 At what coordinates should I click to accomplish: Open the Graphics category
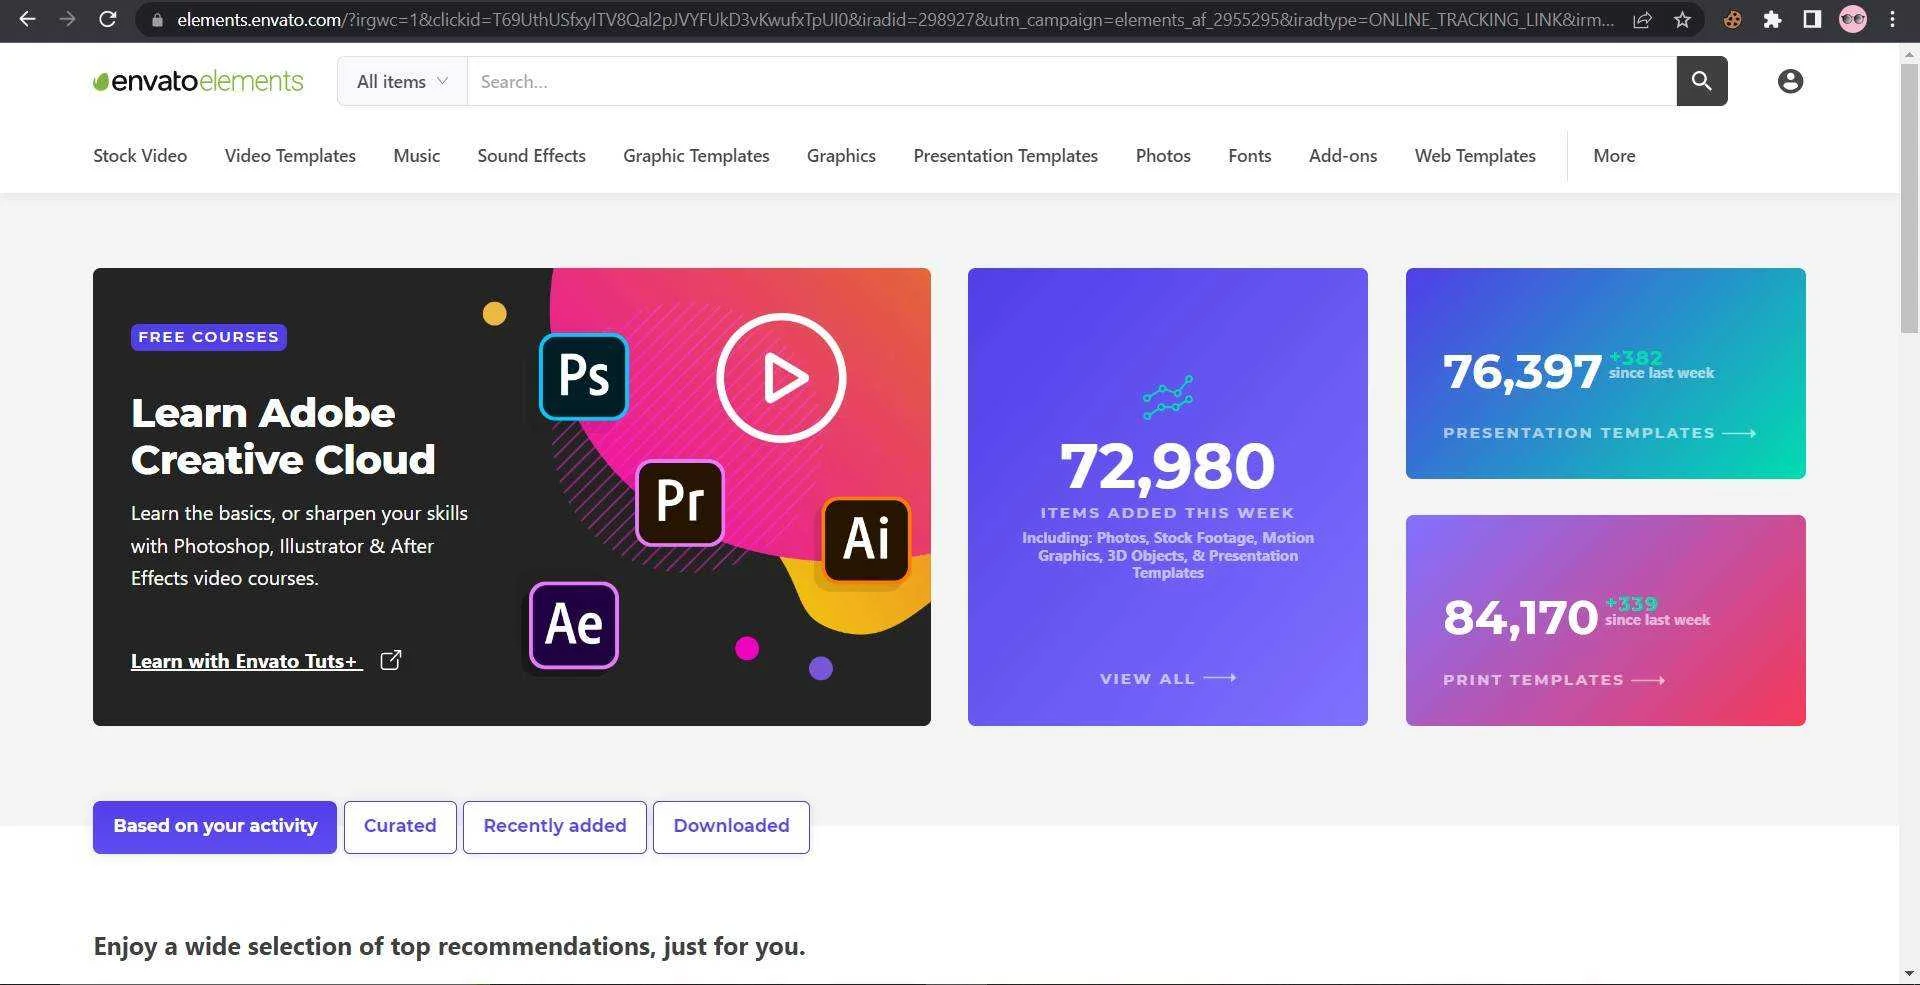841,156
